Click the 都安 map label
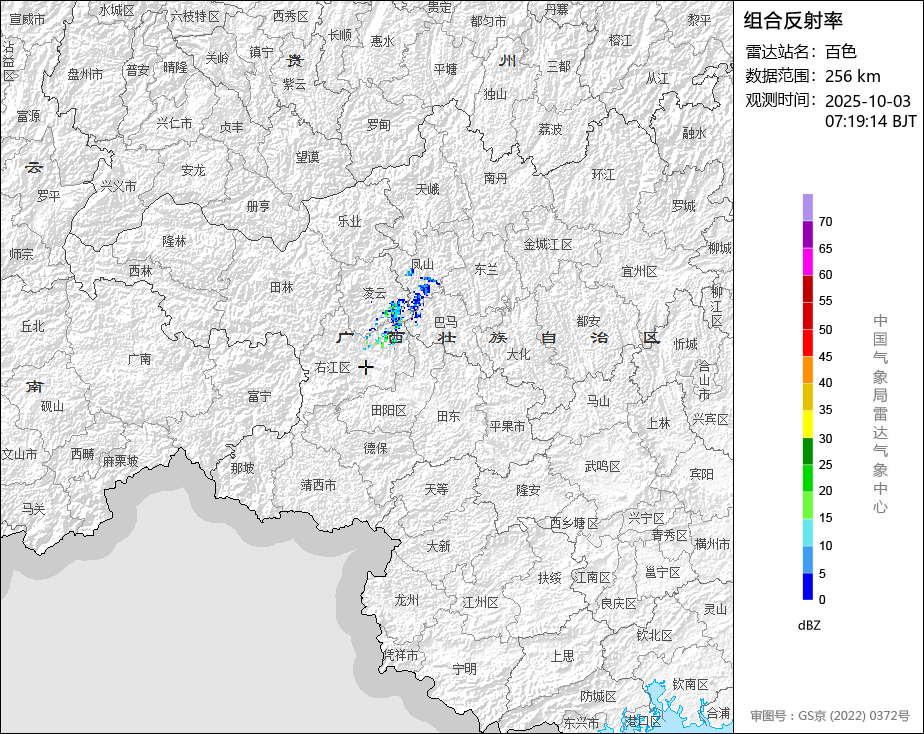This screenshot has height=734, width=924. pos(589,321)
